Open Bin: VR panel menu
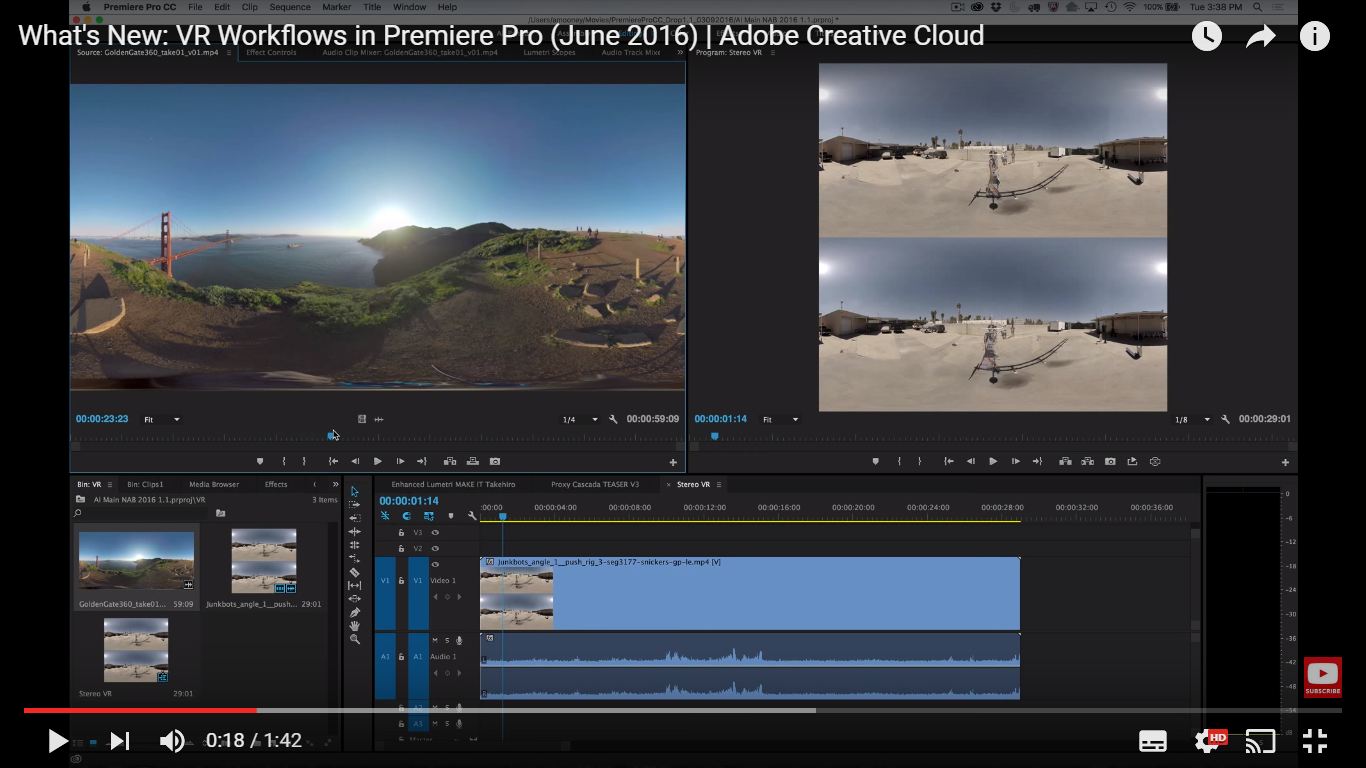This screenshot has width=1366, height=768. 110,484
